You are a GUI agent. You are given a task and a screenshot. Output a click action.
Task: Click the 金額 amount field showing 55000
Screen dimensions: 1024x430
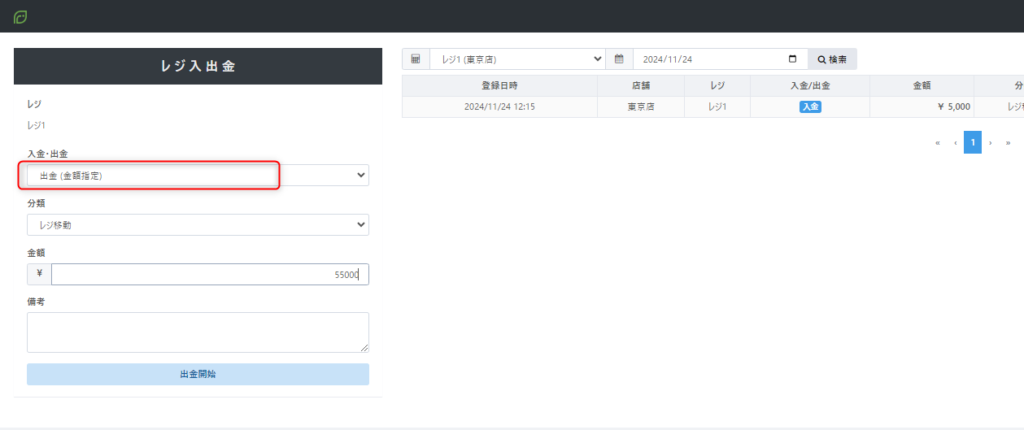[210, 274]
